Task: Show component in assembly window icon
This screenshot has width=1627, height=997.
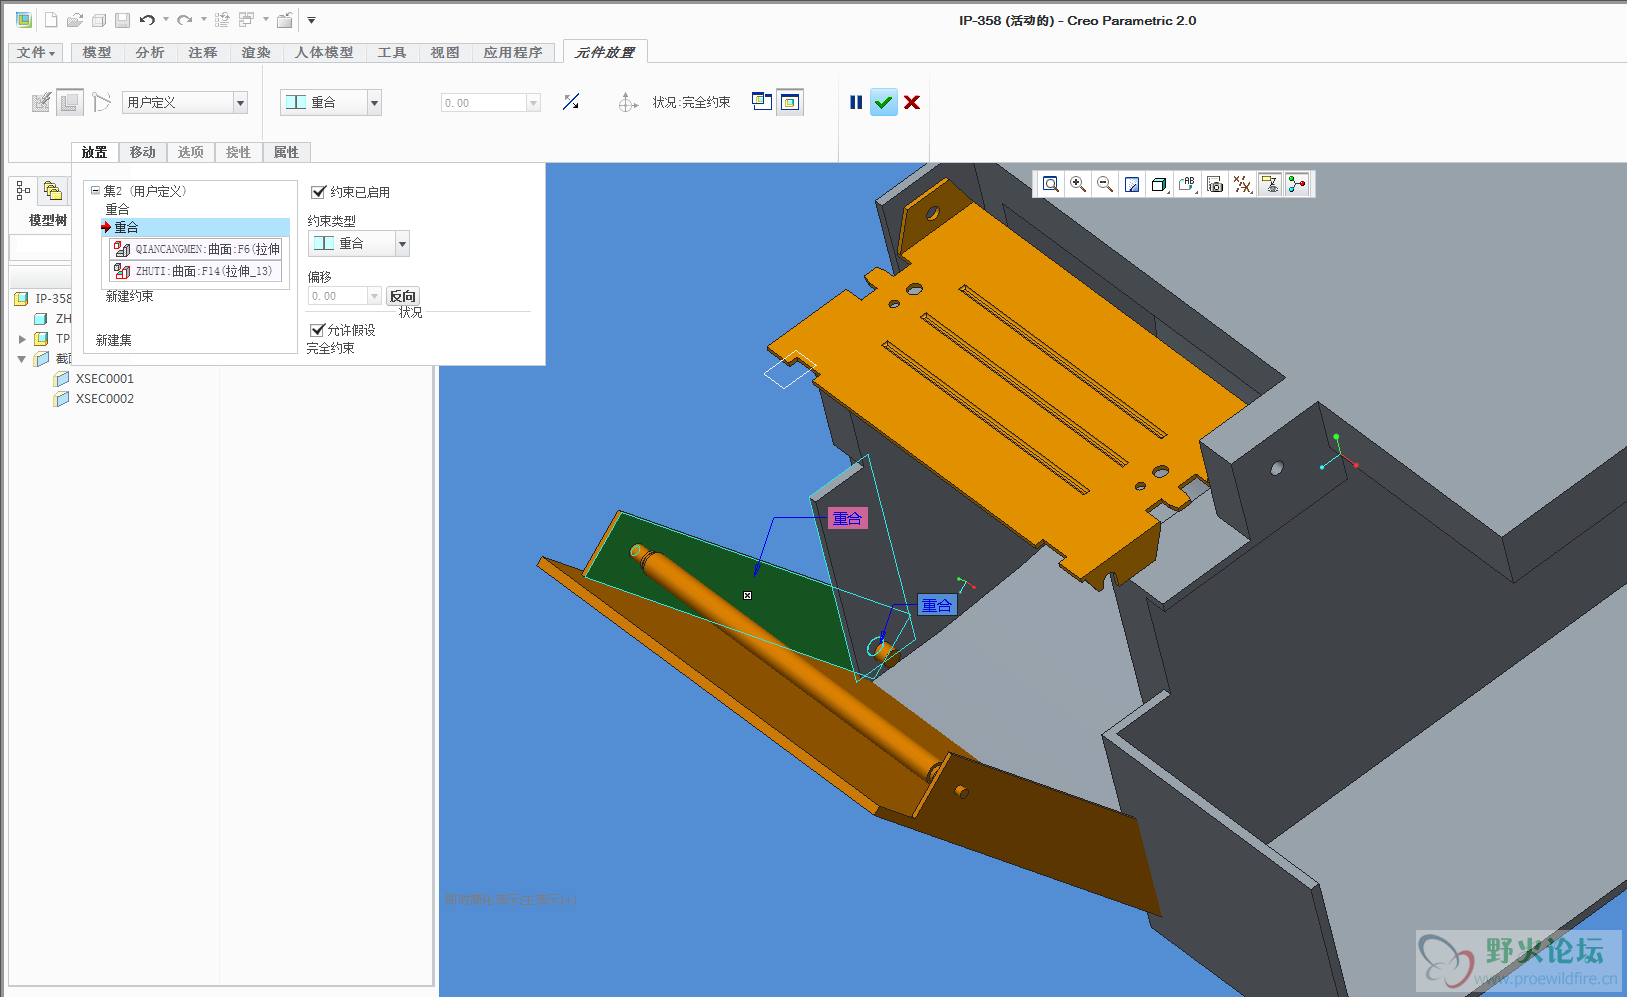Action: tap(790, 102)
